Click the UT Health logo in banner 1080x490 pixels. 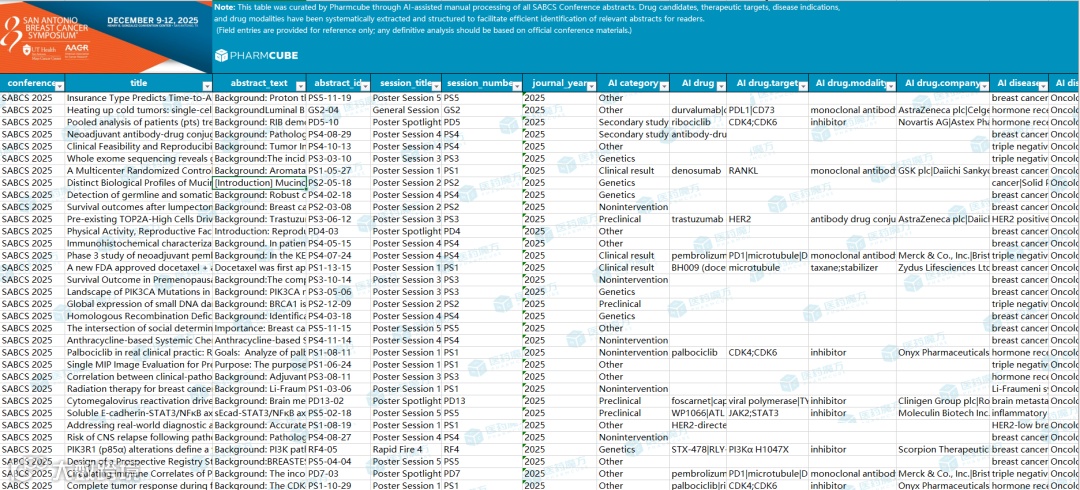tap(41, 52)
